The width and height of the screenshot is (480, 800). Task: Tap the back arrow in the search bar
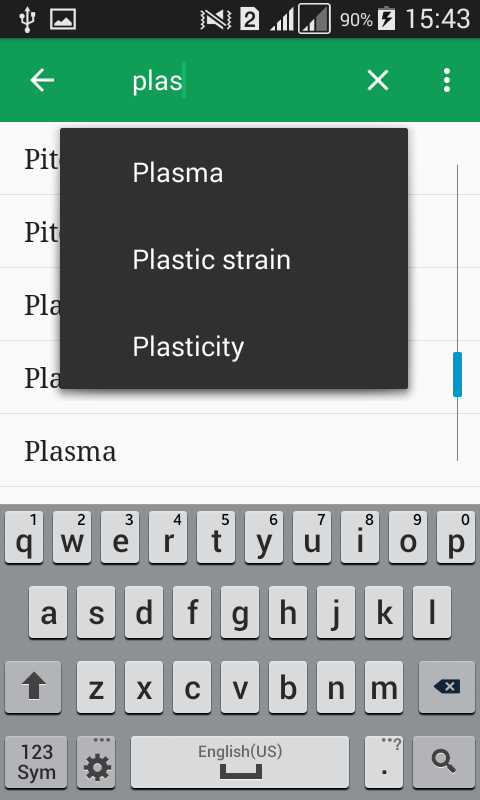(42, 80)
